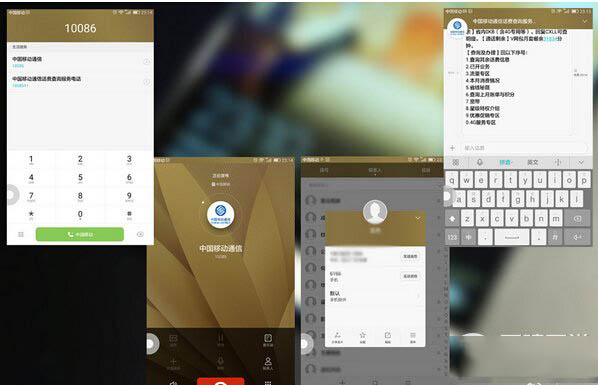Tap the China Mobile avatar in call screen

[x=220, y=215]
